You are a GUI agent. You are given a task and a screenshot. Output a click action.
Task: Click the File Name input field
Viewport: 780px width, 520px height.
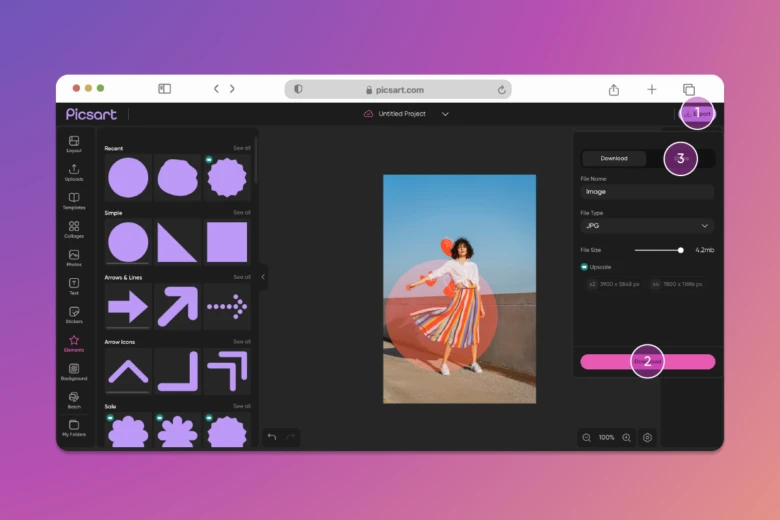(x=647, y=191)
